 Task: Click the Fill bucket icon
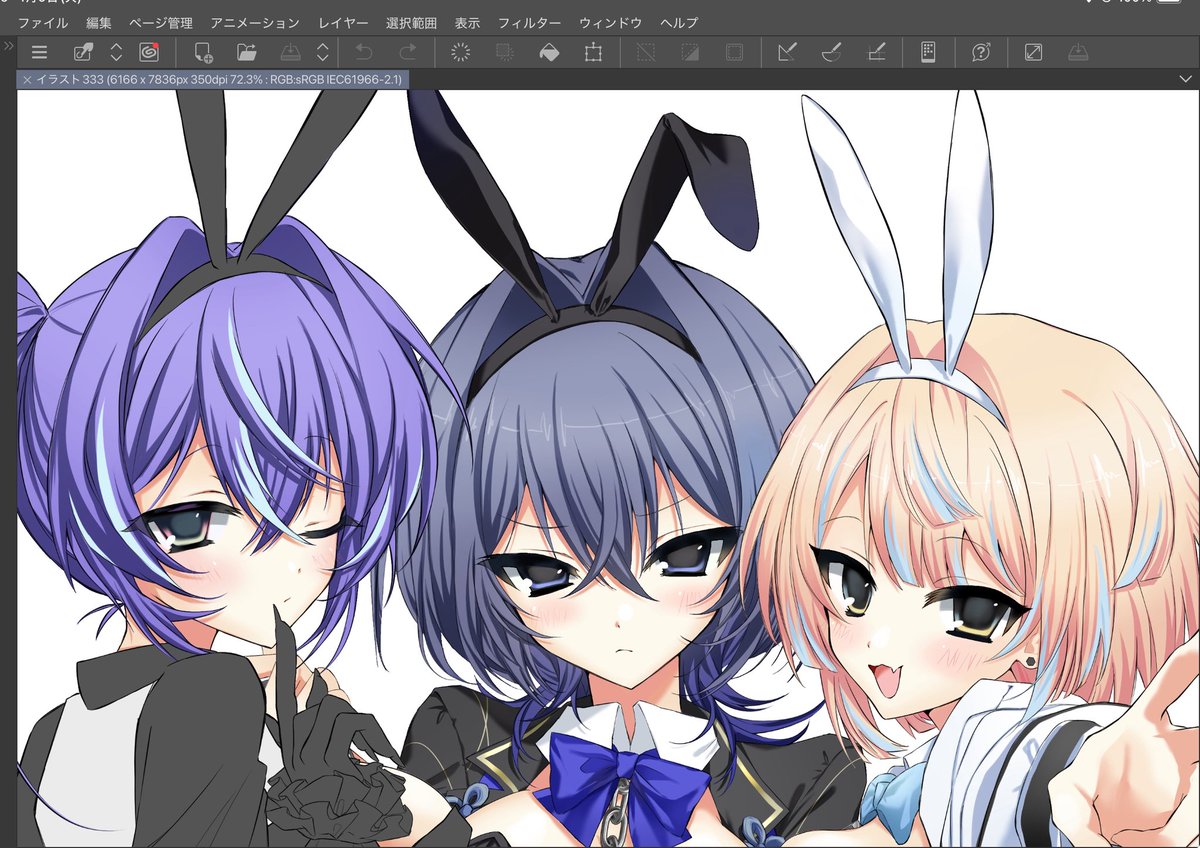click(549, 53)
